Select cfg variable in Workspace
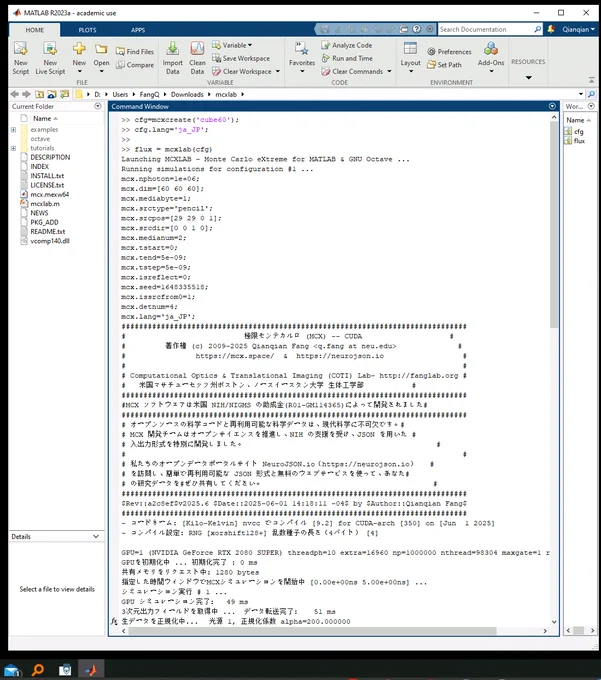 click(x=578, y=131)
